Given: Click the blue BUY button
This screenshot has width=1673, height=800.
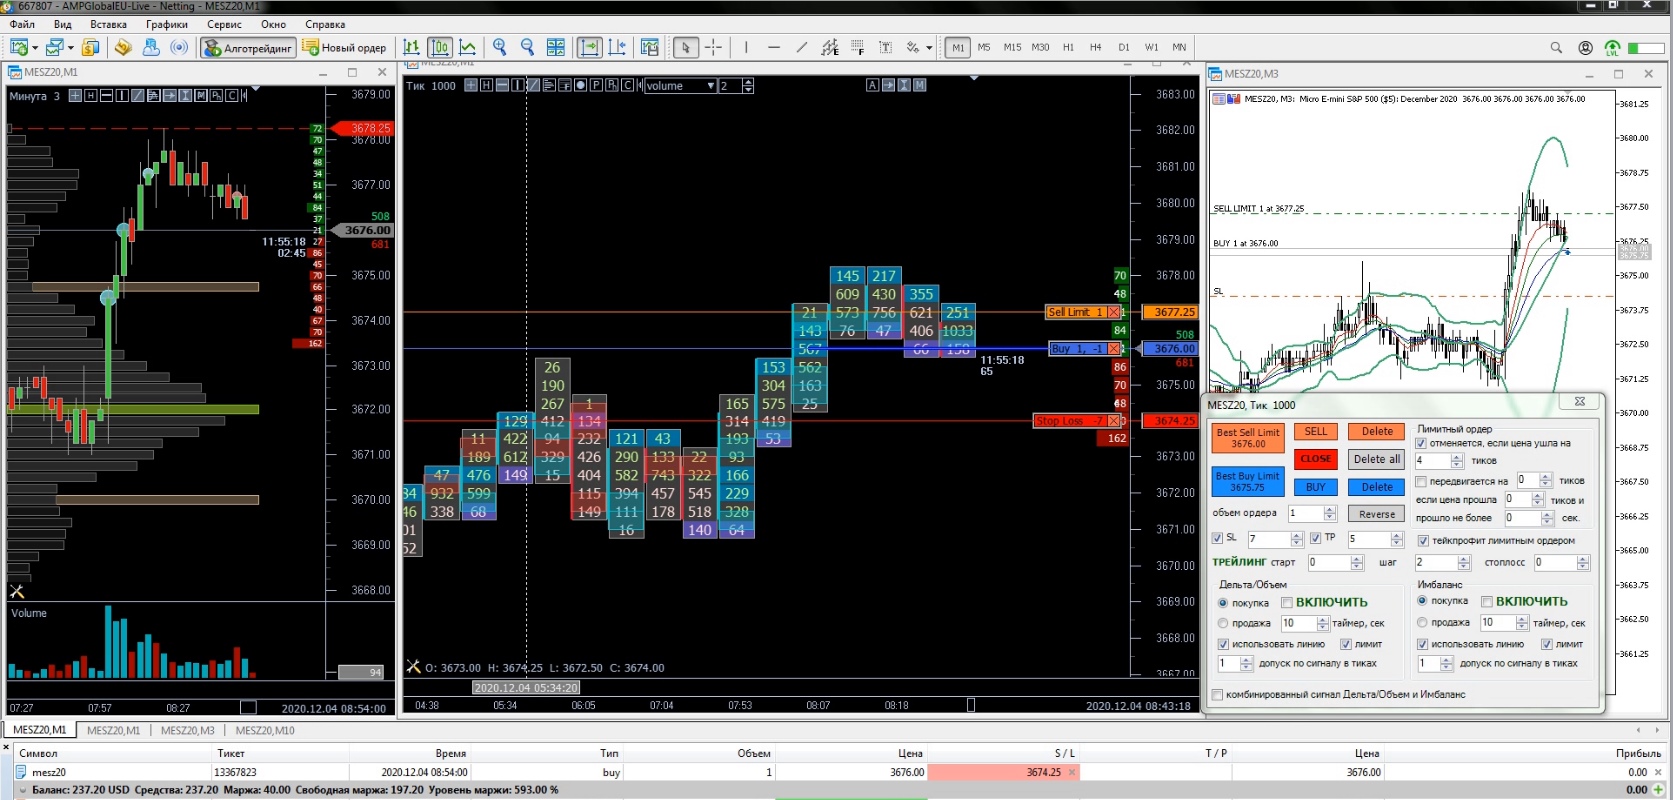Looking at the screenshot, I should click(1316, 487).
